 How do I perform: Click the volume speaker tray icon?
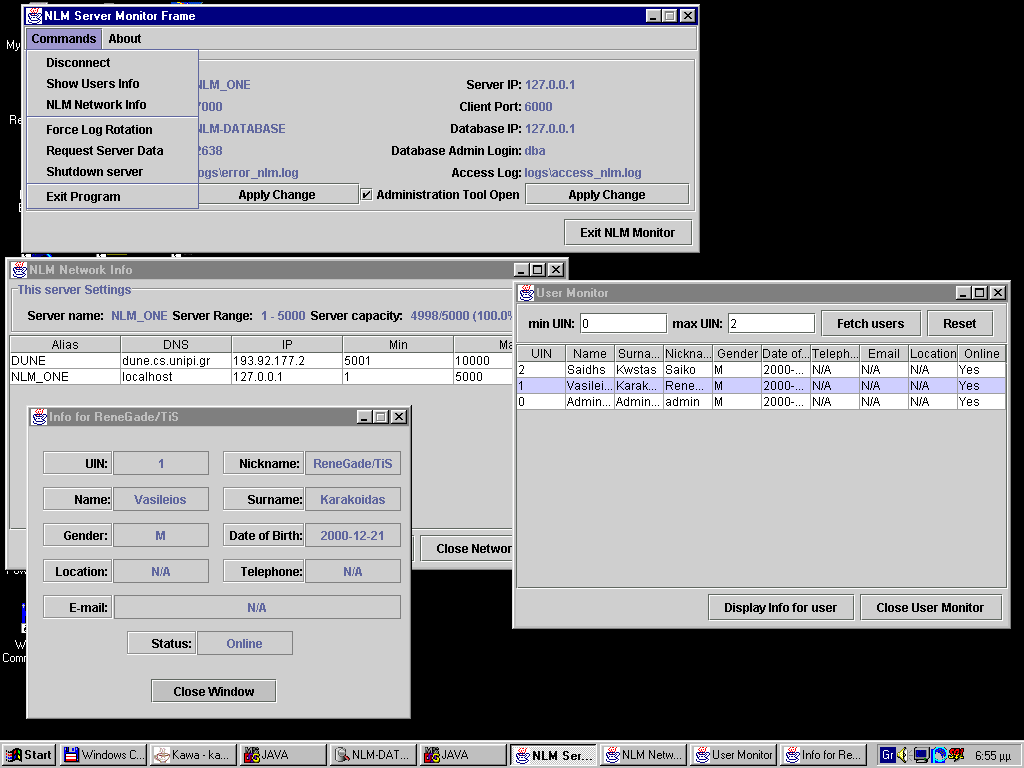pyautogui.click(x=904, y=755)
